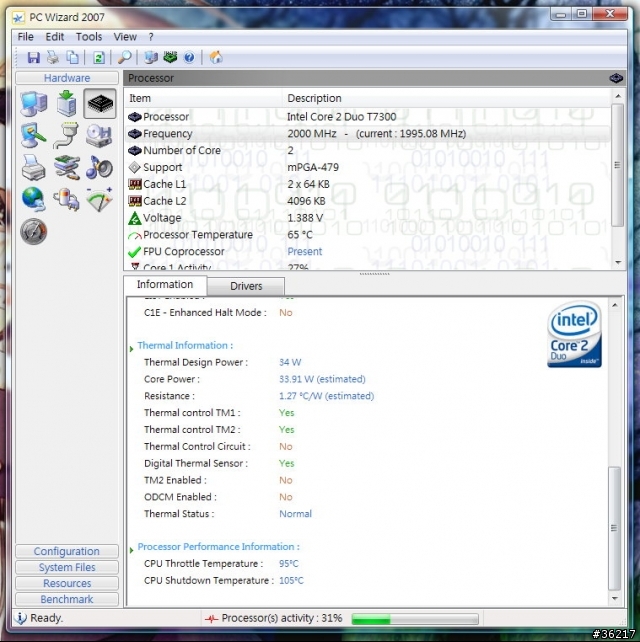Select the Number of Core row
Image resolution: width=640 pixels, height=642 pixels.
(x=367, y=150)
